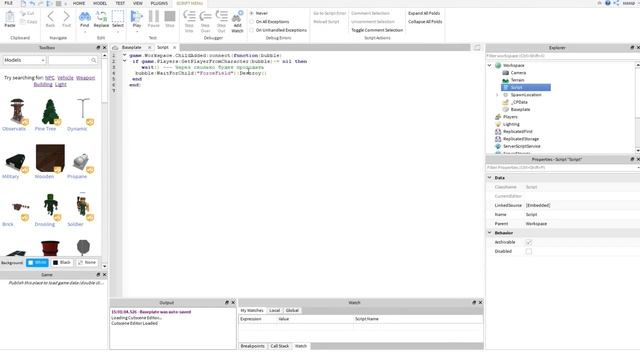This screenshot has height=360, width=640.
Task: Click the Vehicle search suggestion link
Action: pos(65,78)
